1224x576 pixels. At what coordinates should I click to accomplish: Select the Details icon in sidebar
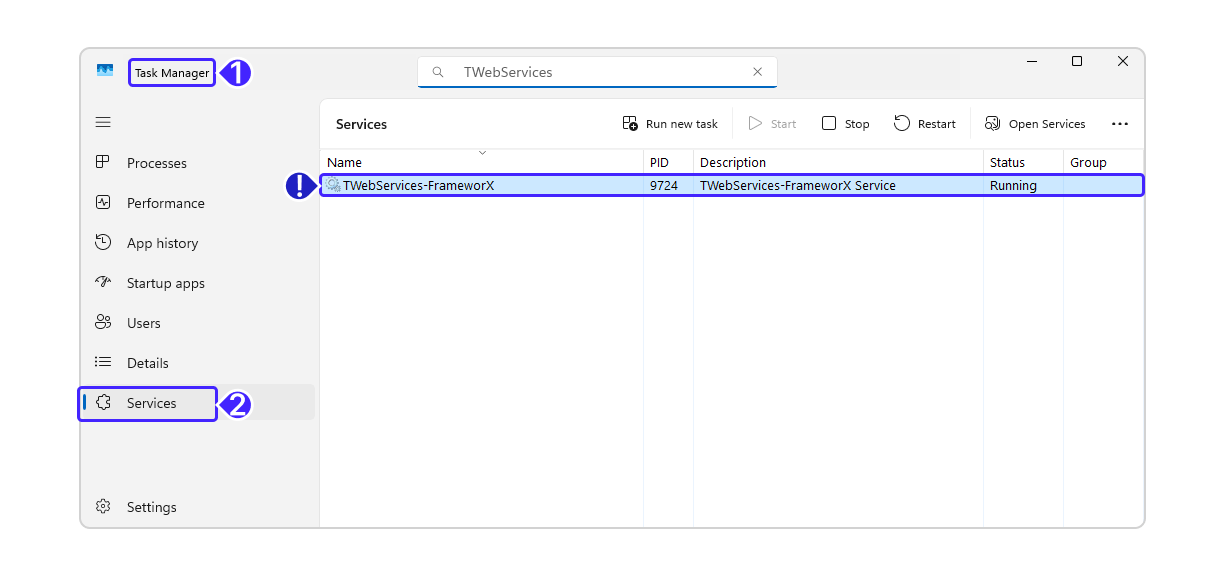coord(103,362)
